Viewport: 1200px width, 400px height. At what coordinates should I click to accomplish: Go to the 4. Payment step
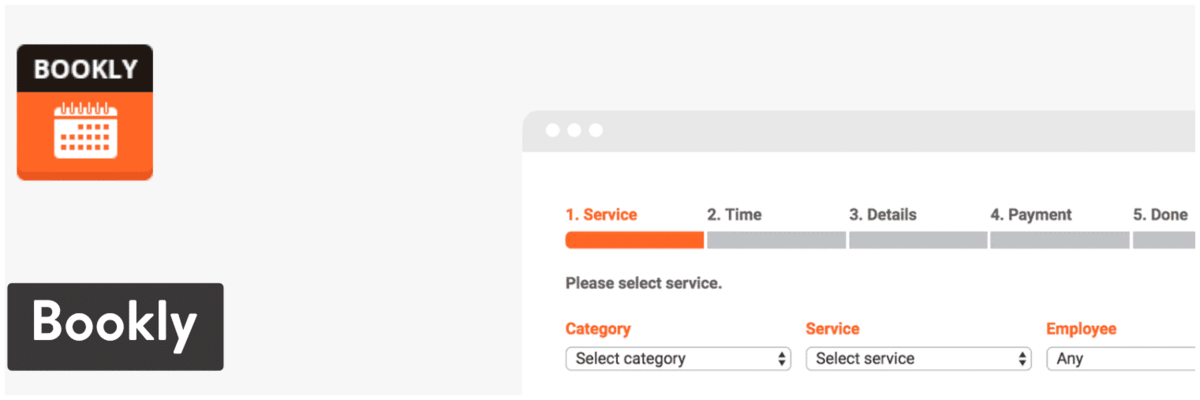coord(1031,214)
